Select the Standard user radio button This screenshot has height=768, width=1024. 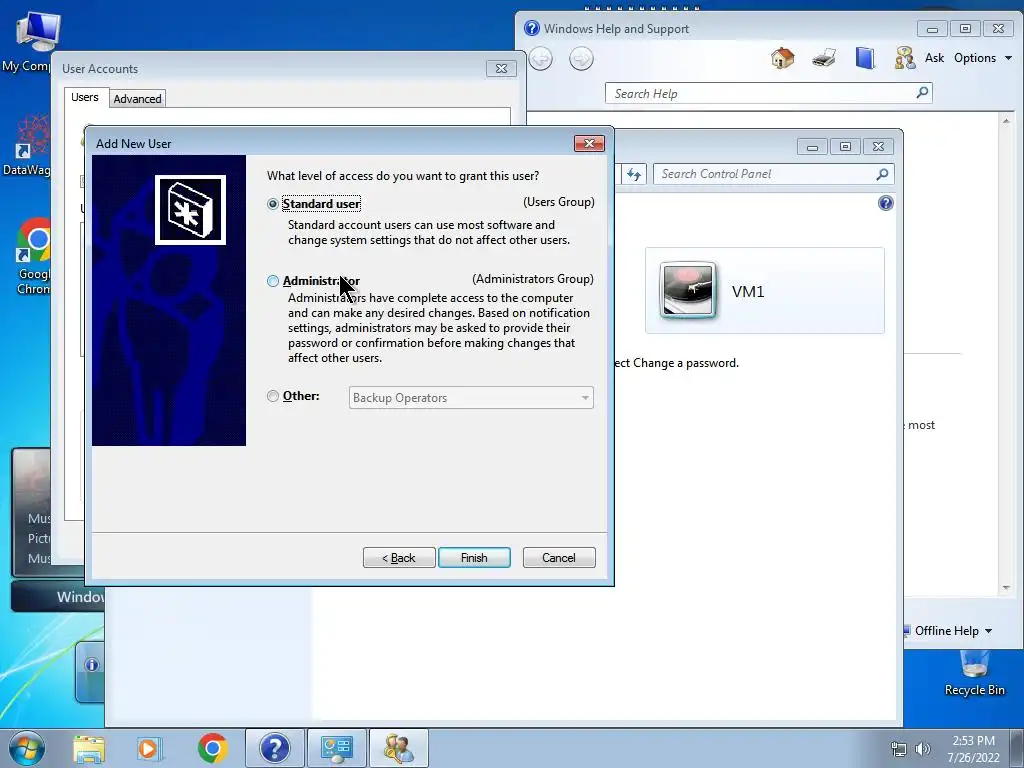273,204
